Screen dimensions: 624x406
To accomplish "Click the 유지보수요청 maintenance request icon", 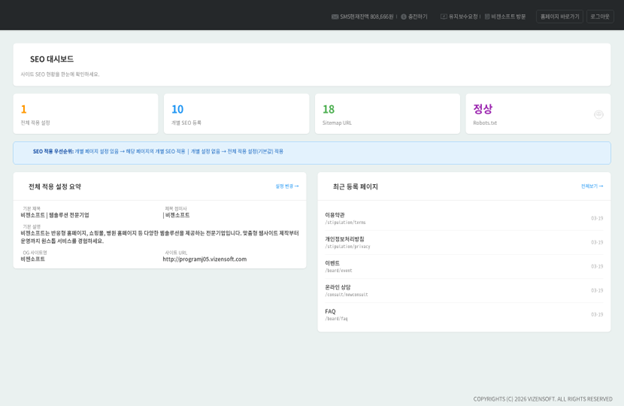I will pyautogui.click(x=444, y=17).
